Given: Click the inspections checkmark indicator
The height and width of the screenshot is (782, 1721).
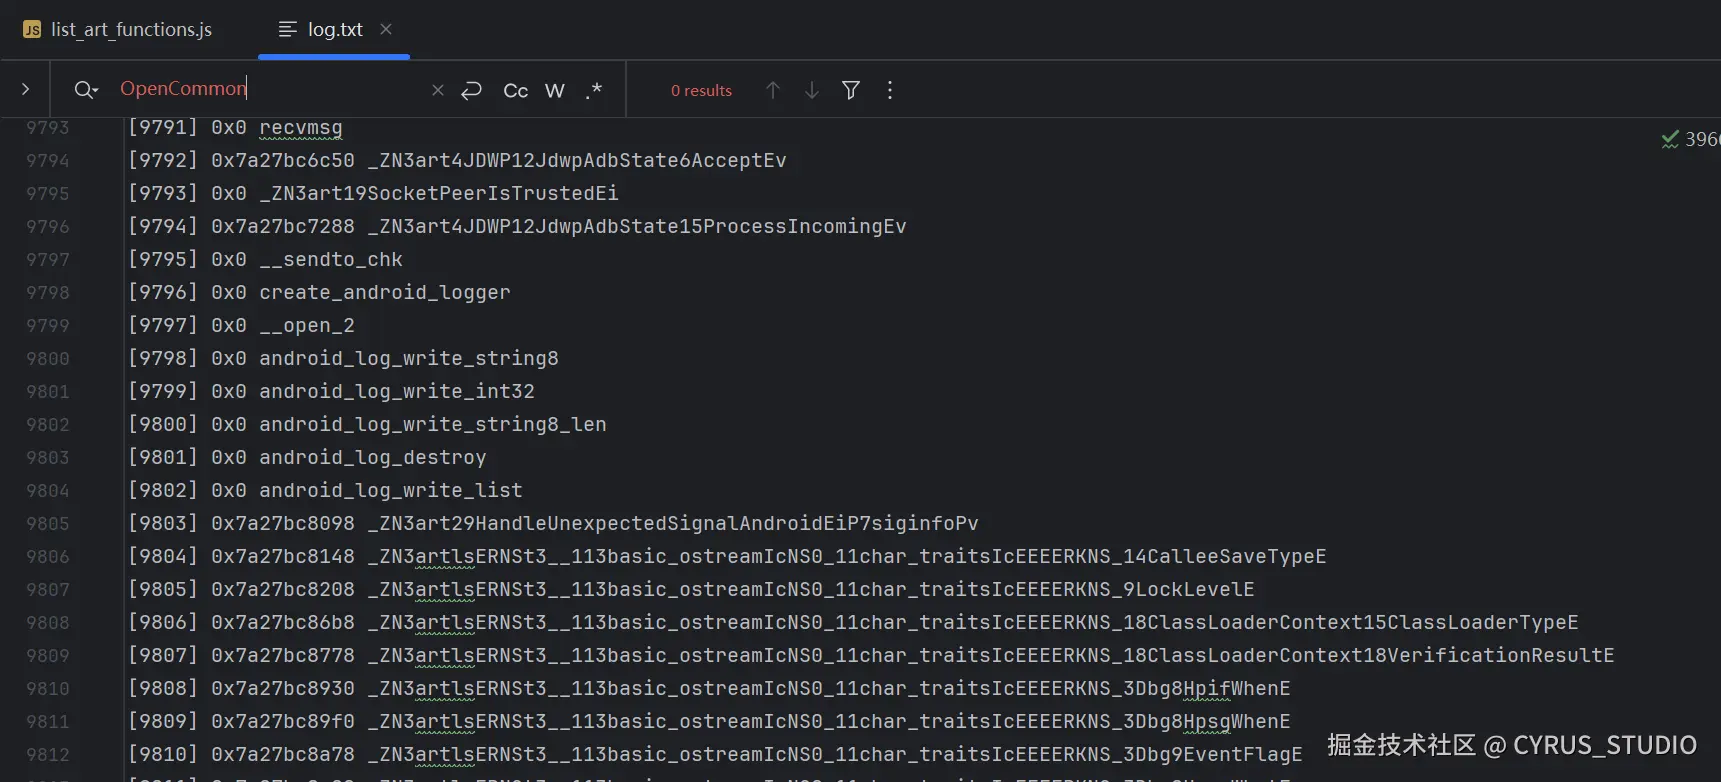Looking at the screenshot, I should (x=1670, y=139).
